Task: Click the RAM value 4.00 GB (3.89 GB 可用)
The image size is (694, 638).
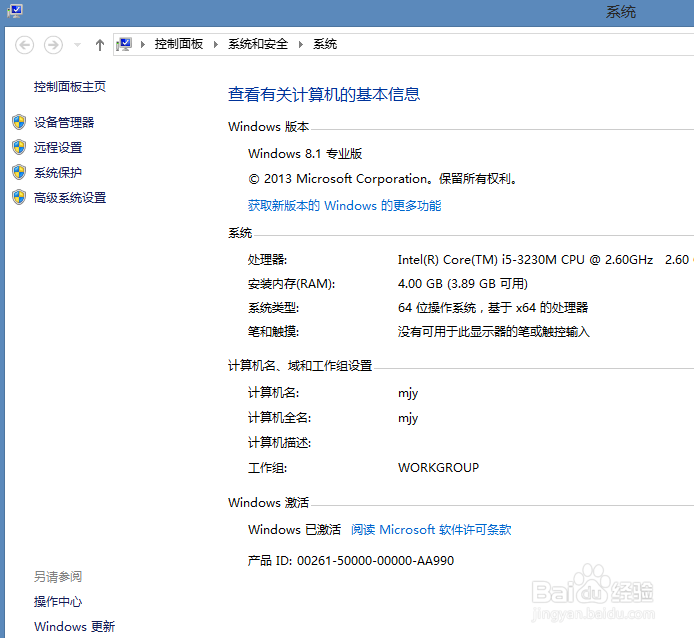Action: pyautogui.click(x=463, y=283)
